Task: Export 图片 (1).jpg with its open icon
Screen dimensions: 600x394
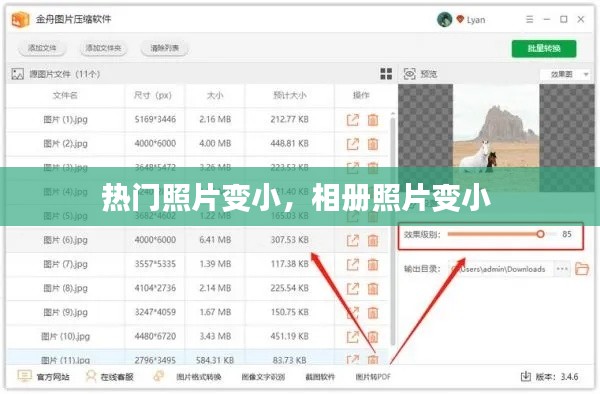Action: click(352, 120)
